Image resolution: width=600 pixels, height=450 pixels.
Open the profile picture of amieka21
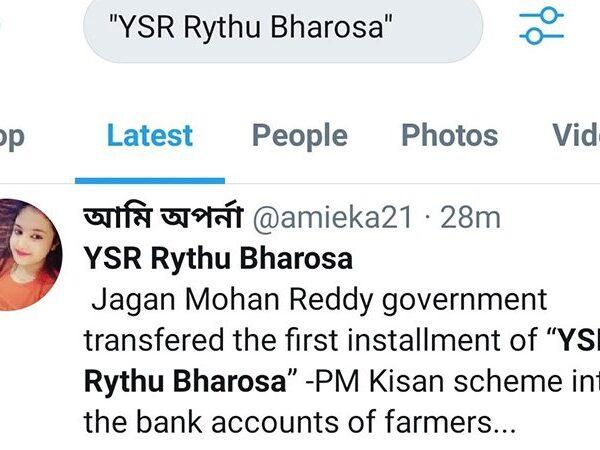point(30,254)
